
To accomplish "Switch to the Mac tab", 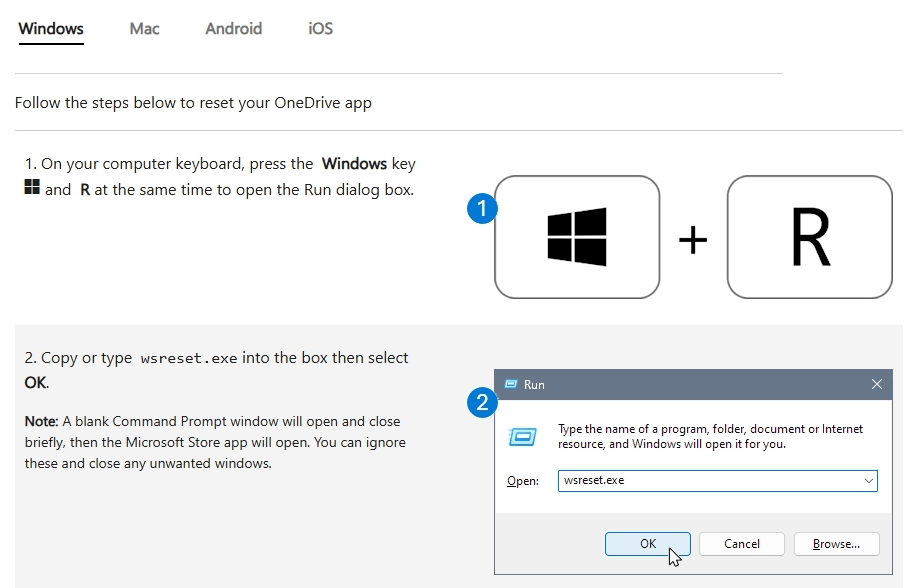I will 144,29.
